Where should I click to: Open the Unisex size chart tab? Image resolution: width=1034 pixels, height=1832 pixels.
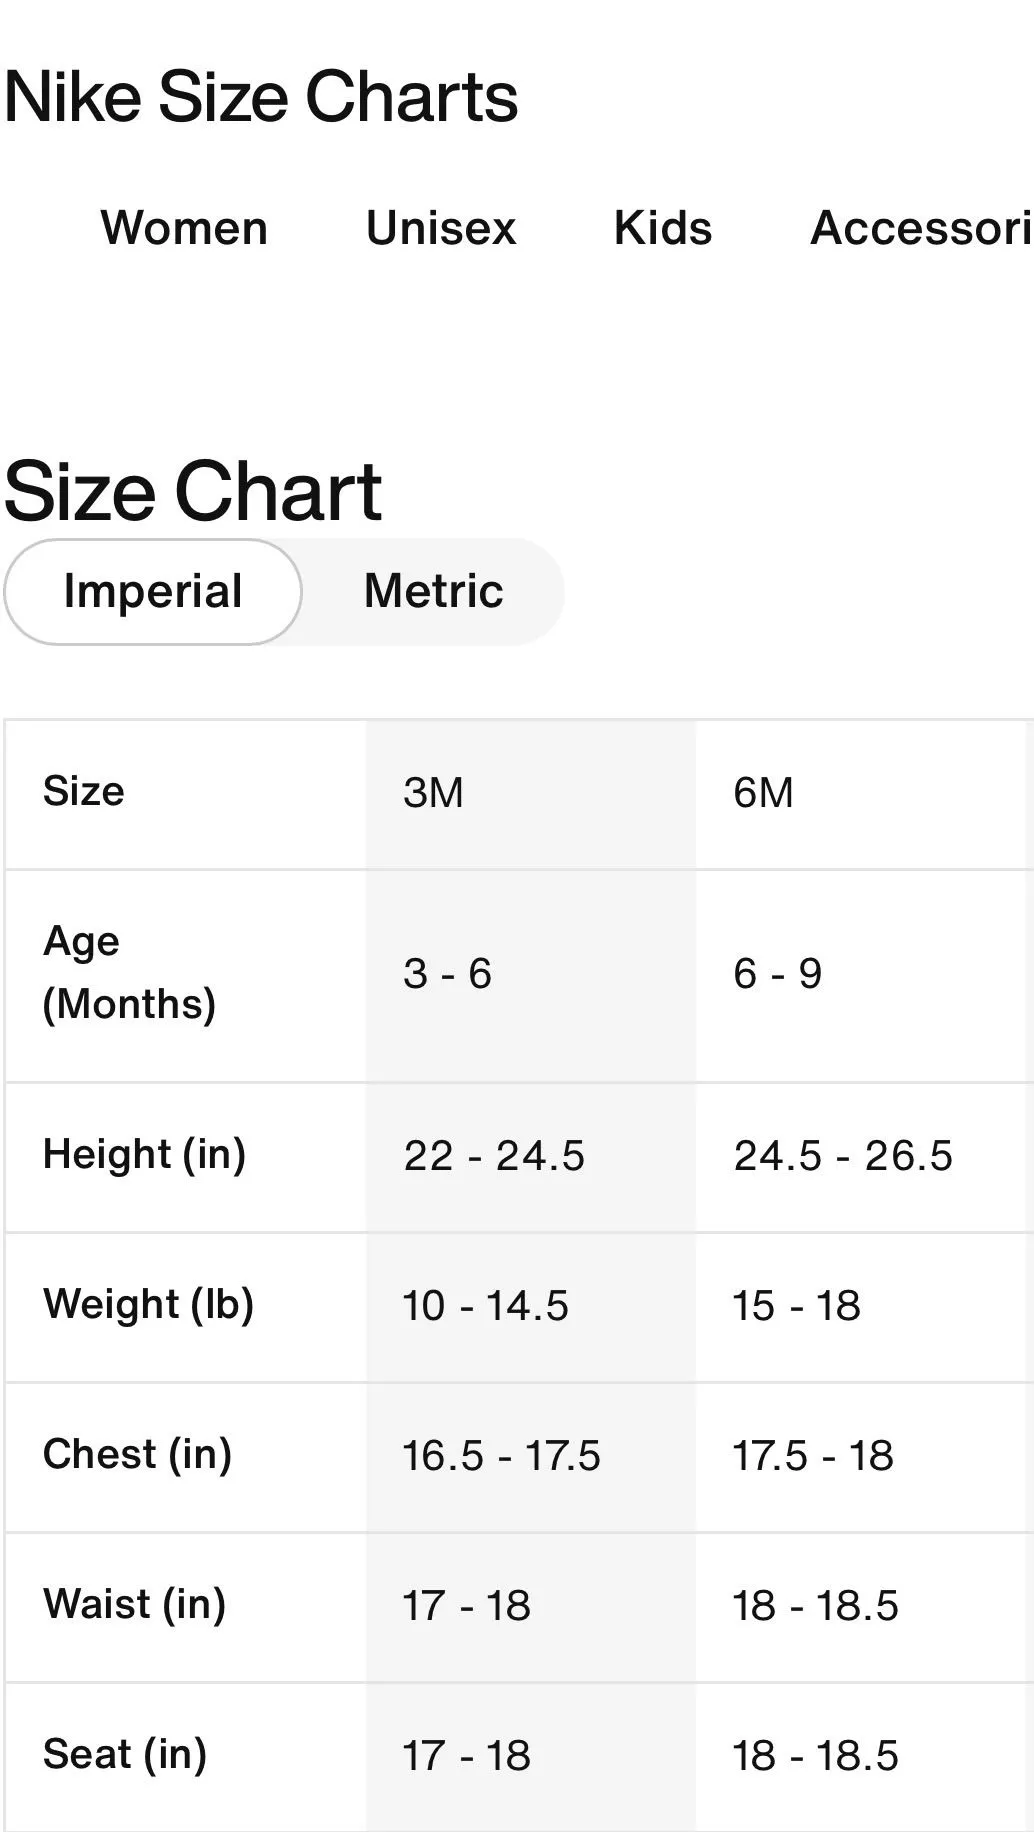tap(441, 228)
